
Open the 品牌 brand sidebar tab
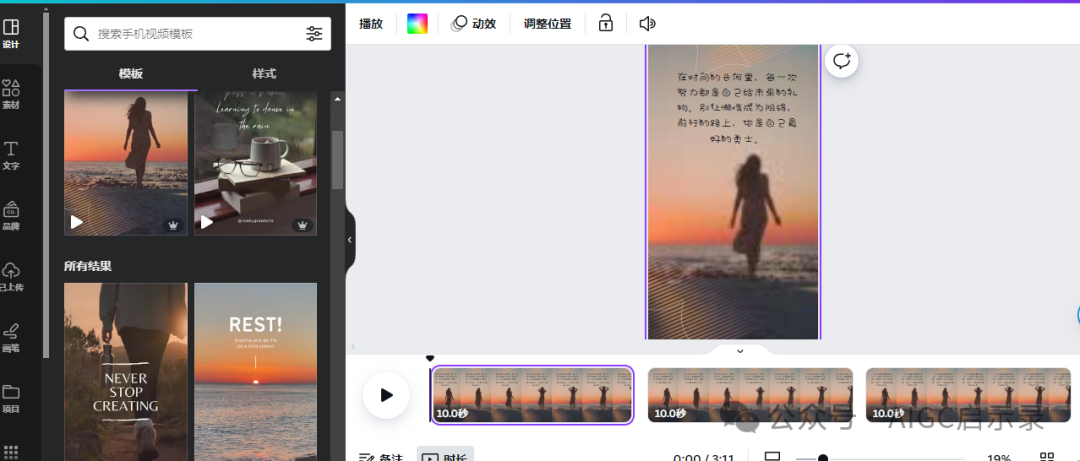pyautogui.click(x=11, y=216)
